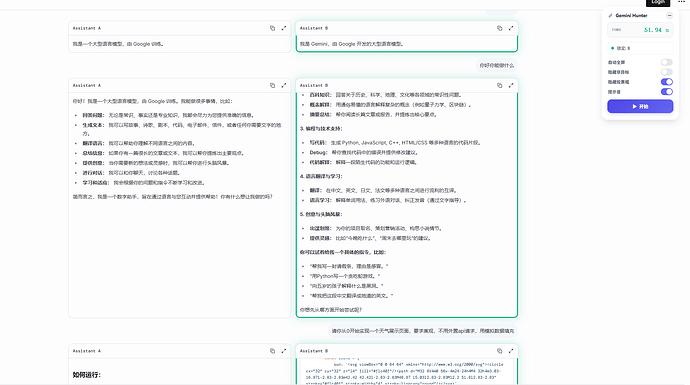690x385 pixels.
Task: Expand Assistant A's '如何运行' card
Action: pyautogui.click(x=284, y=351)
